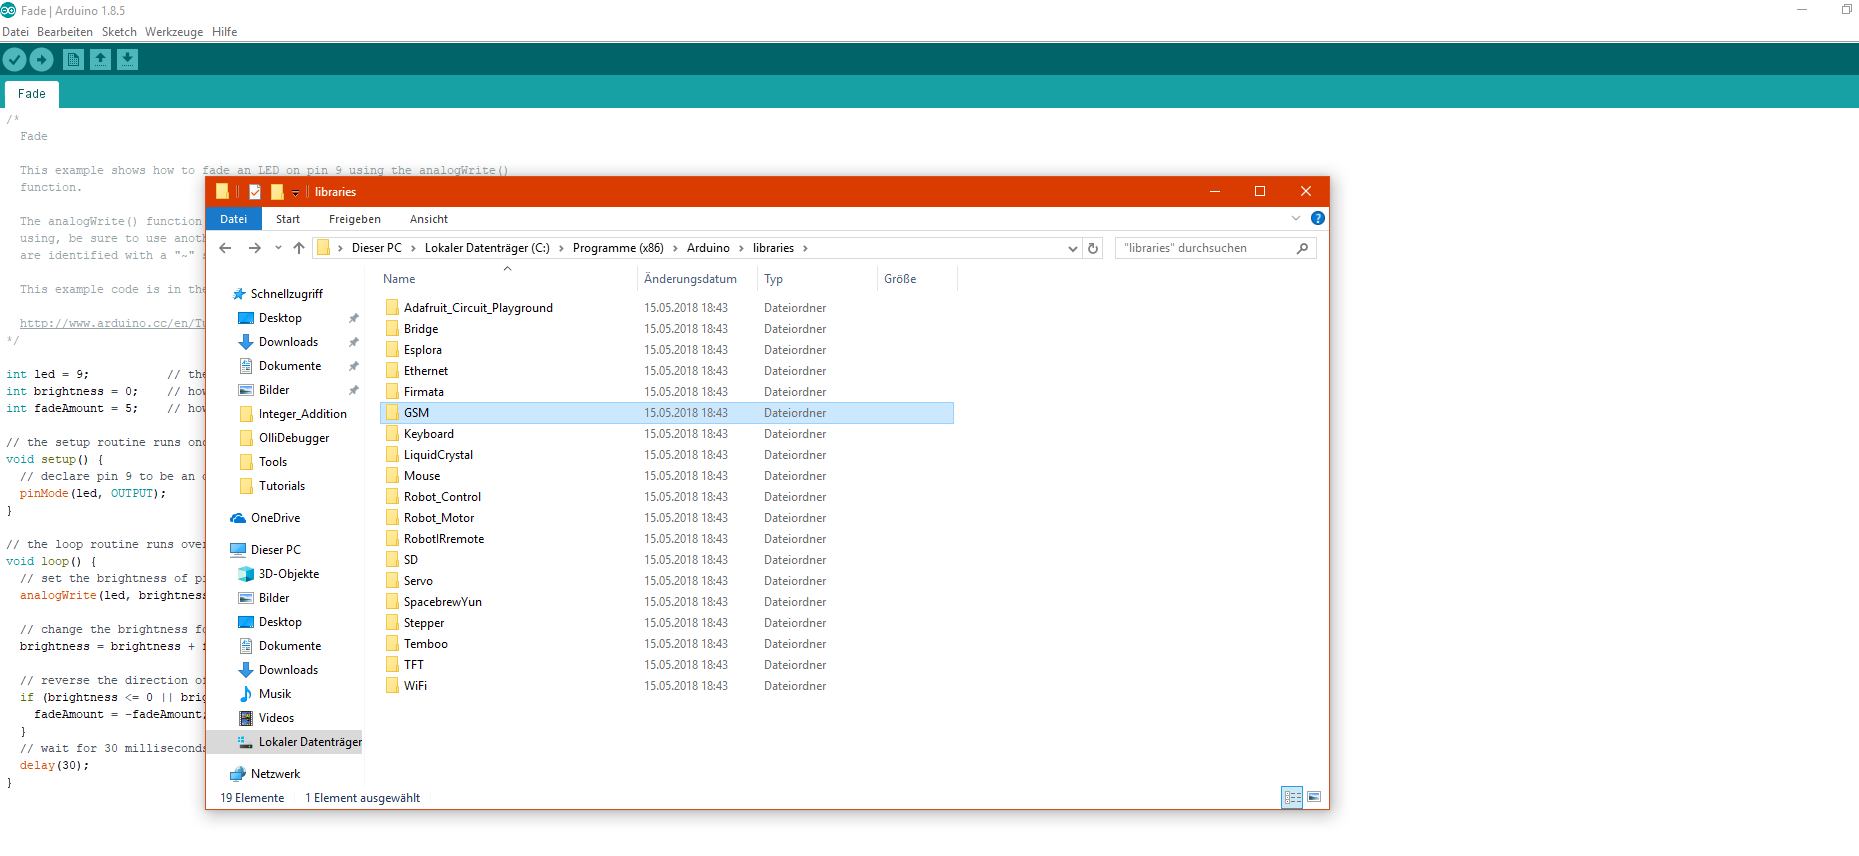Expand chevron after Lokaler Datenträger (C:) breadcrumb

(x=561, y=248)
